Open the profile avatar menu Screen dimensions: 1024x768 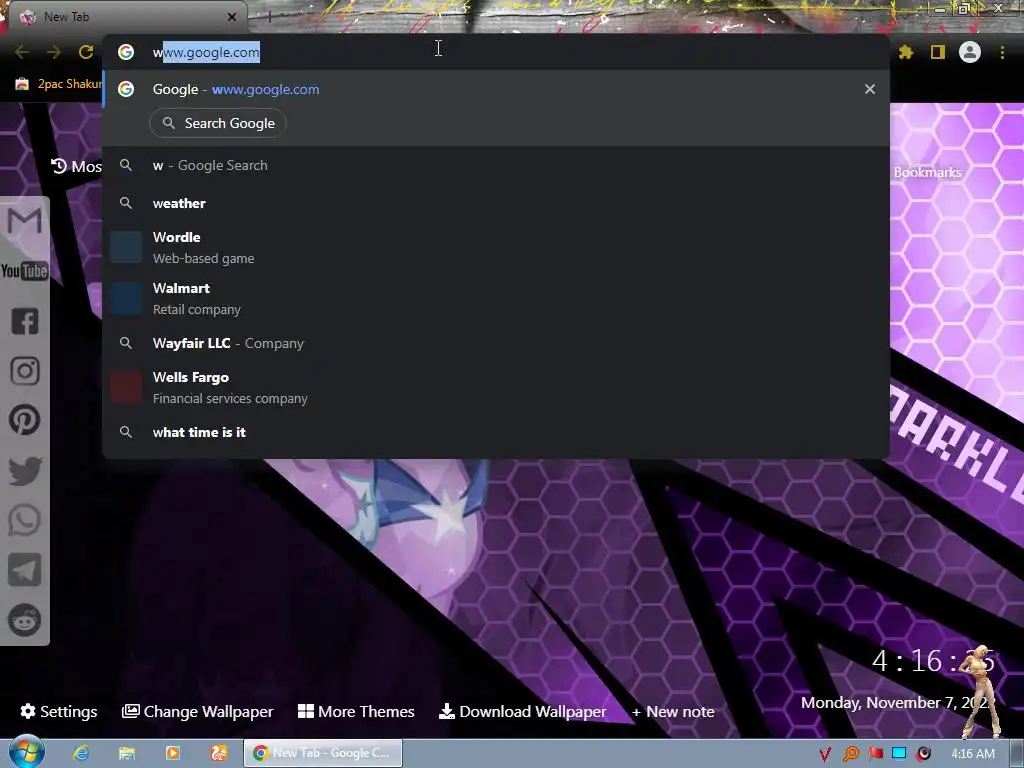[970, 52]
